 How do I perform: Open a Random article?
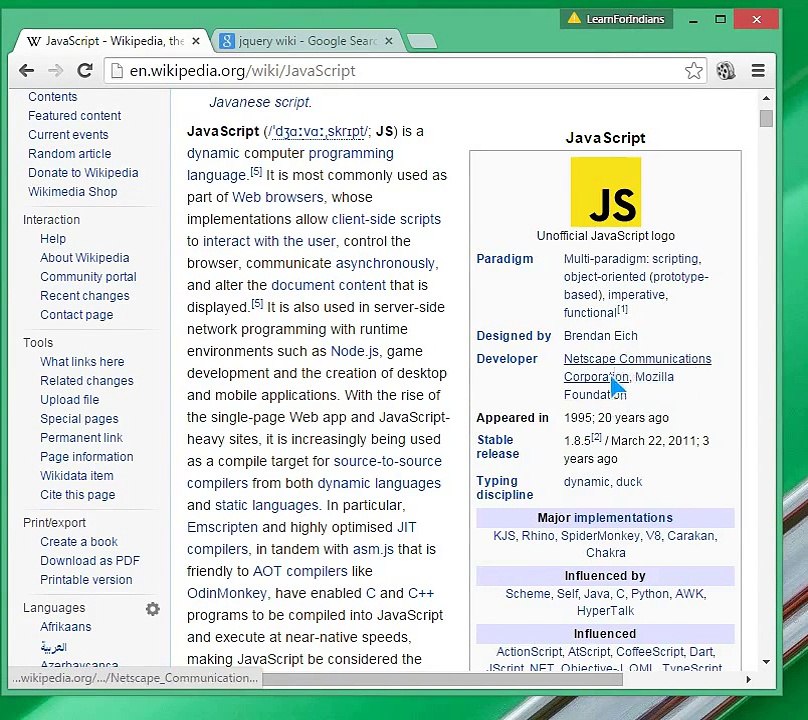pos(70,154)
